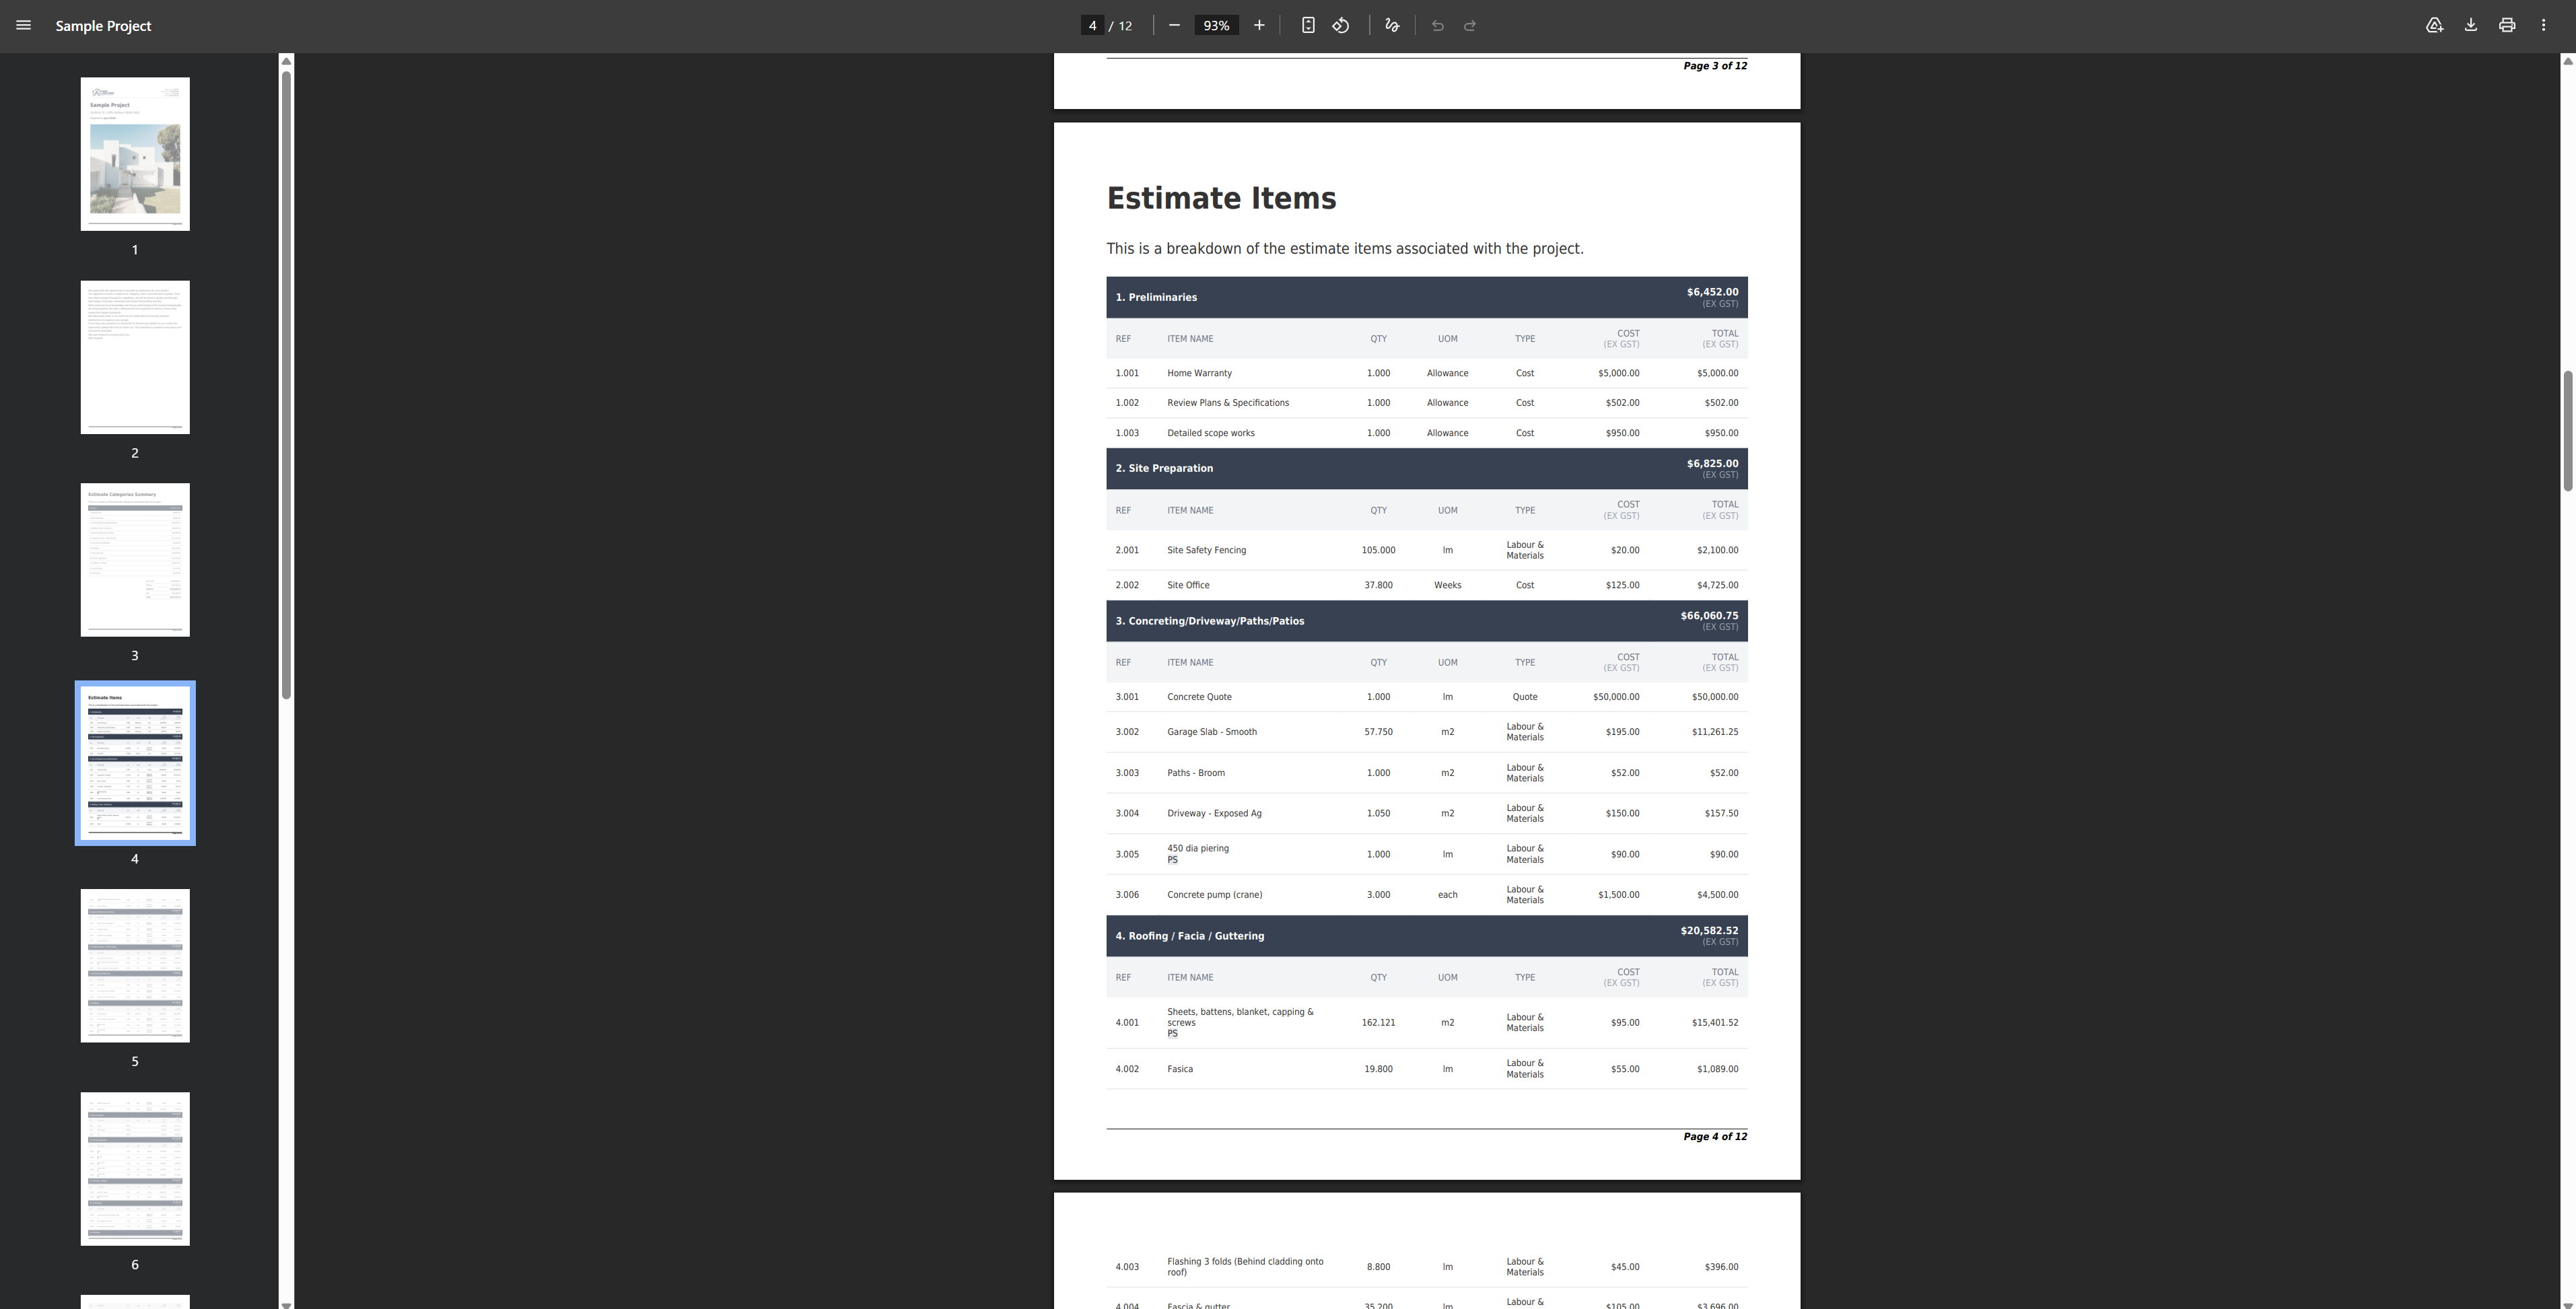Click the 'Site Safety Fencing' item
This screenshot has width=2576, height=1309.
pyautogui.click(x=1206, y=550)
